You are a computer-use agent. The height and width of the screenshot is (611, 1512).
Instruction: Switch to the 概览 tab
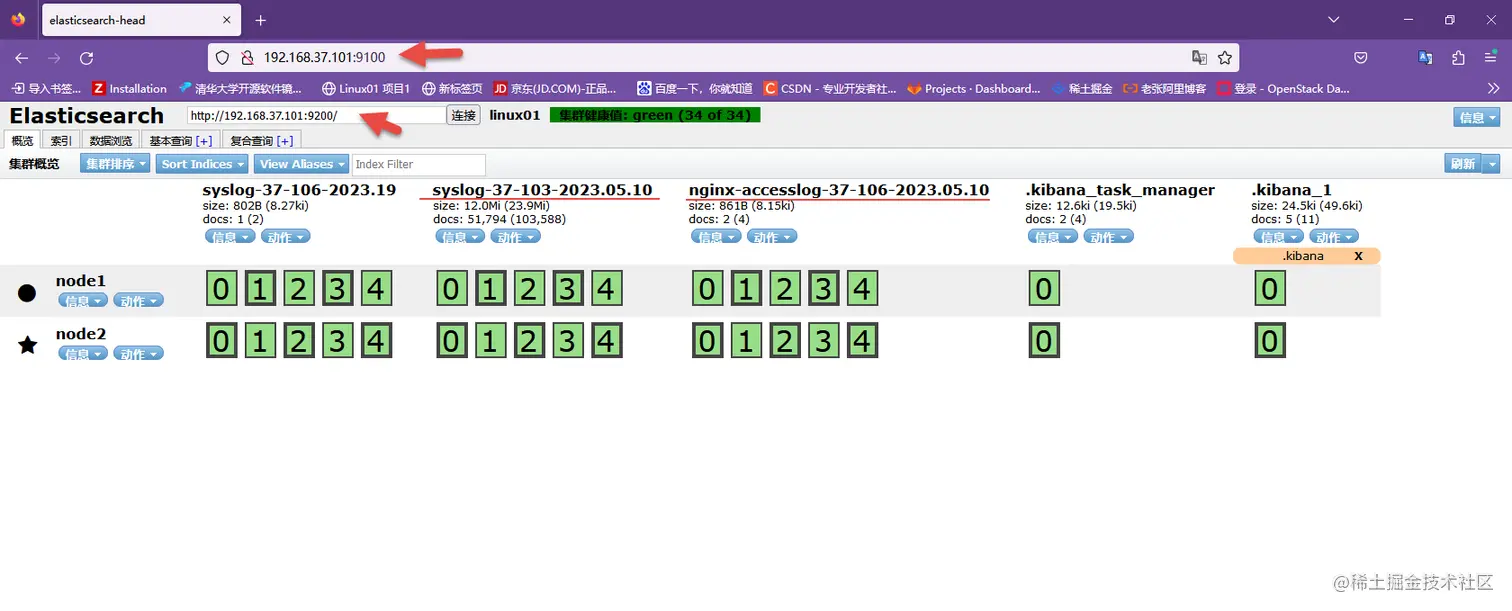22,141
